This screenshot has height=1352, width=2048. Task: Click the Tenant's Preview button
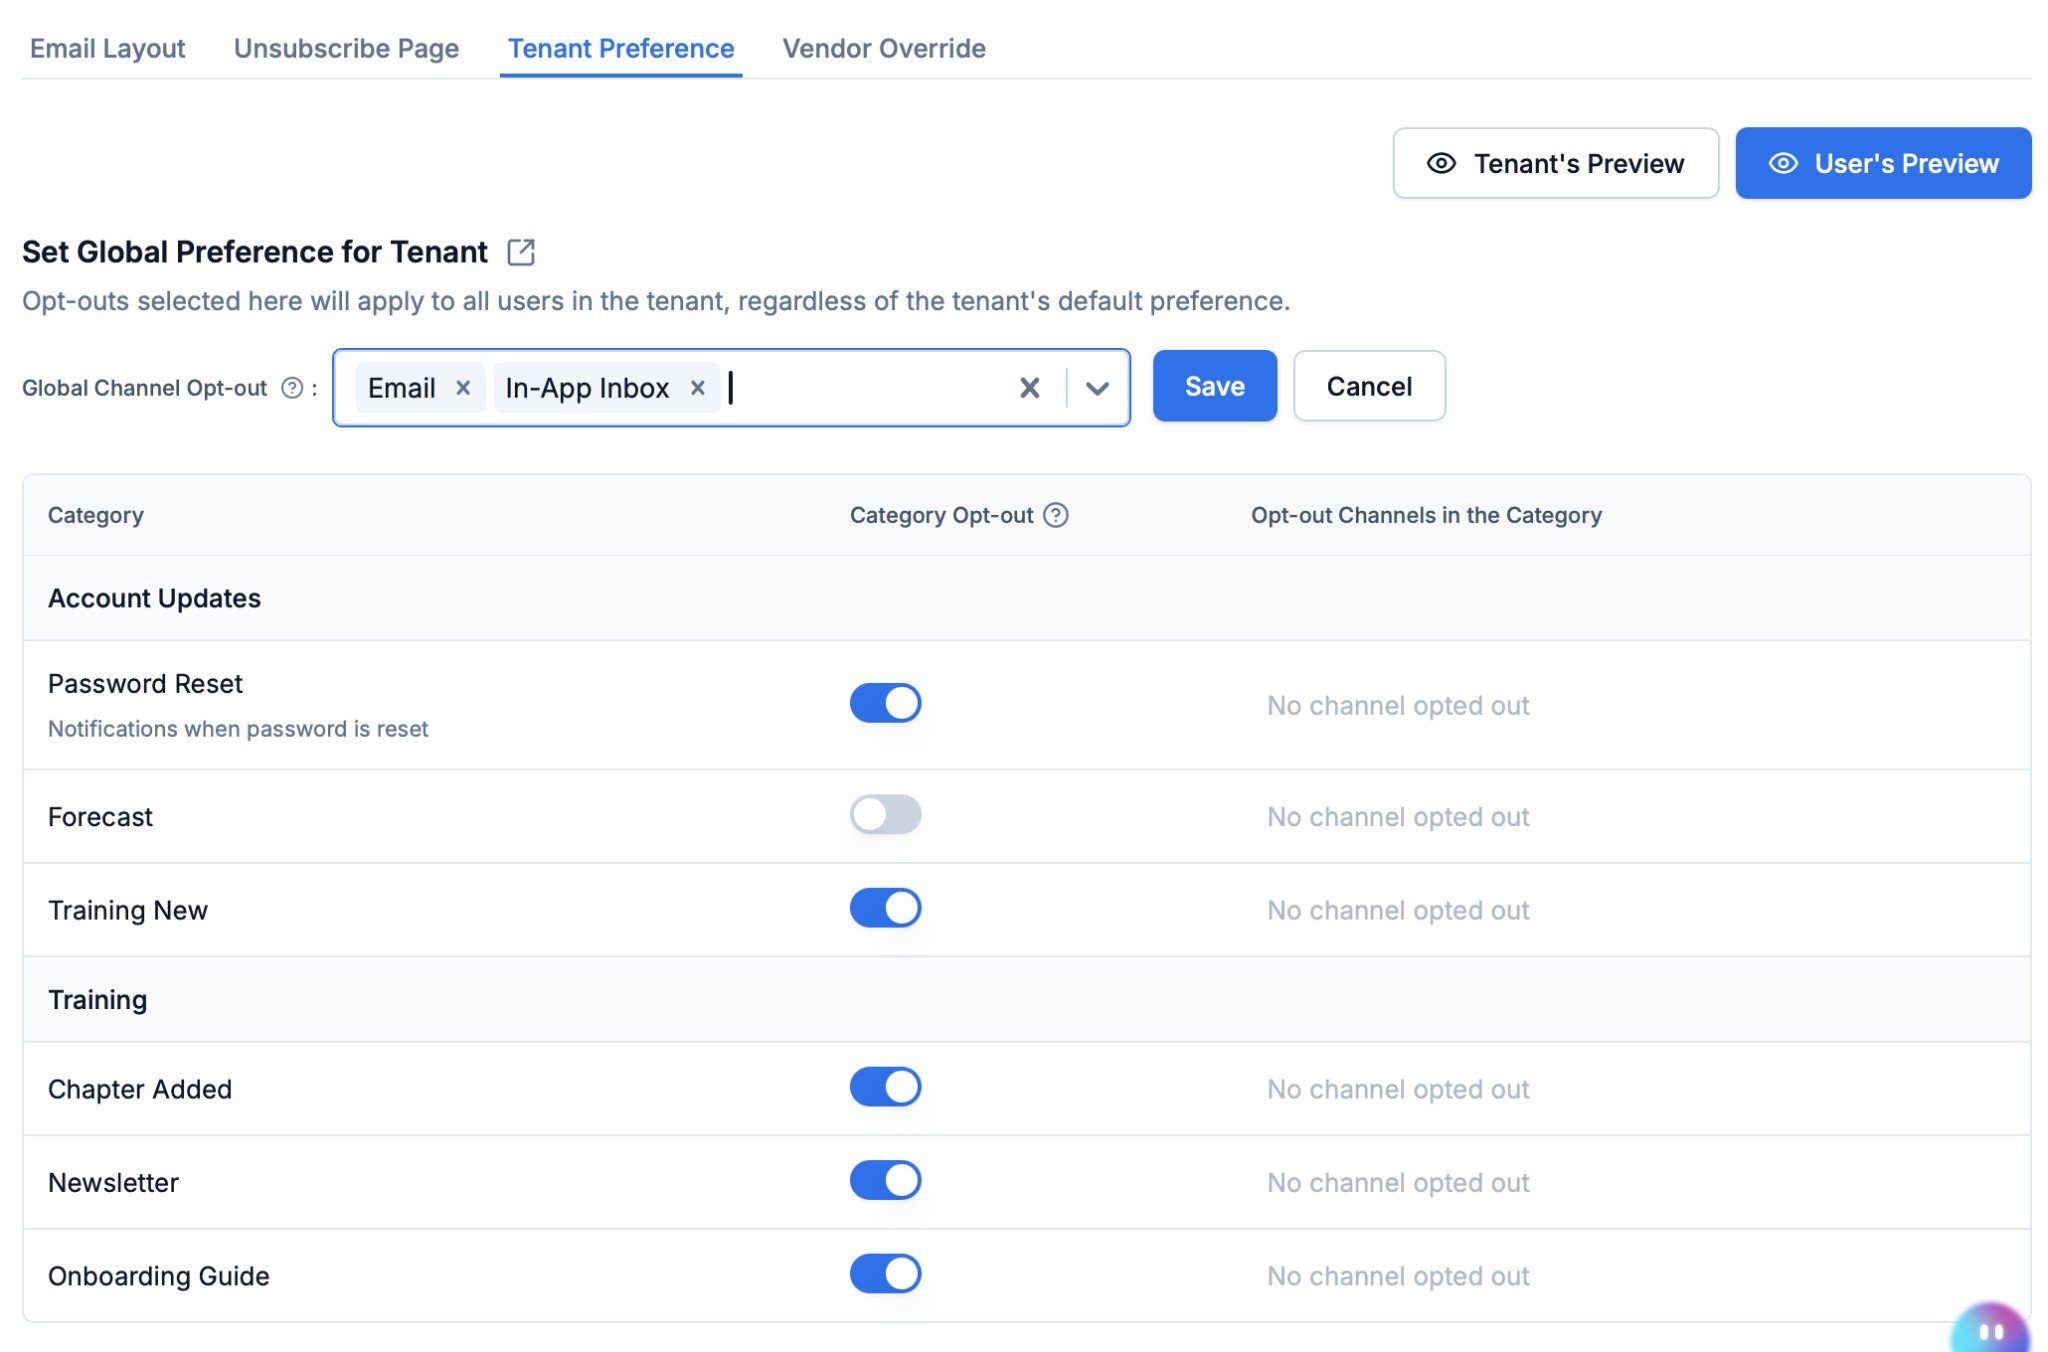point(1556,163)
